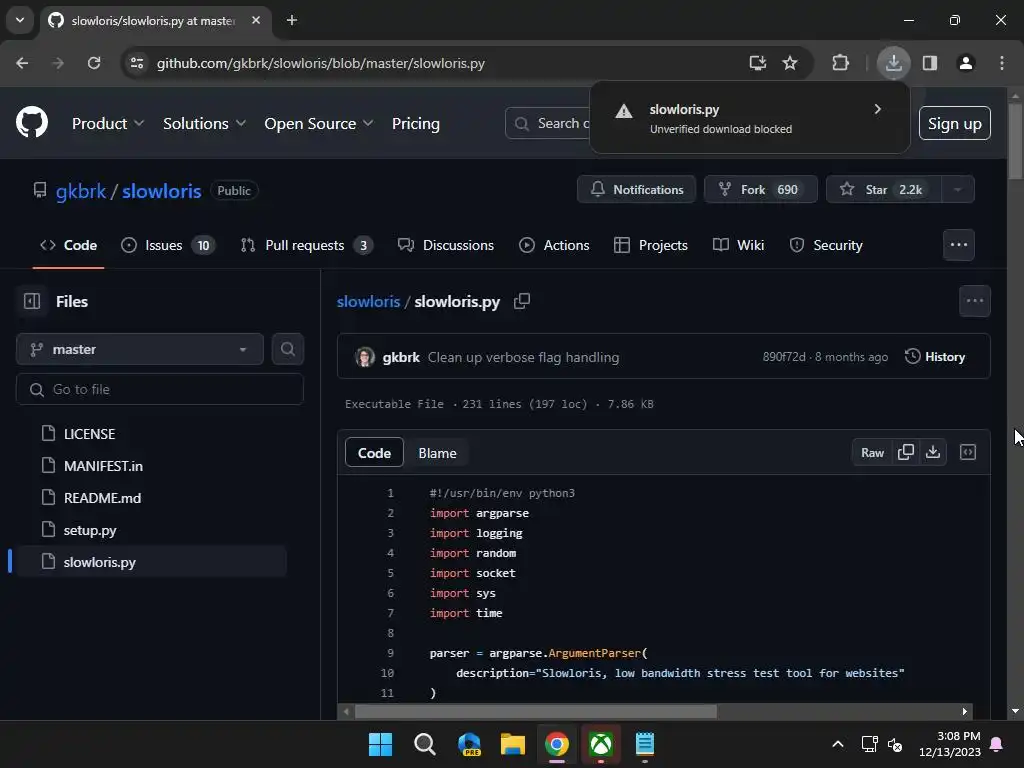Click the horizontal code scrollbar thumb
This screenshot has width=1024, height=768.
pos(535,711)
